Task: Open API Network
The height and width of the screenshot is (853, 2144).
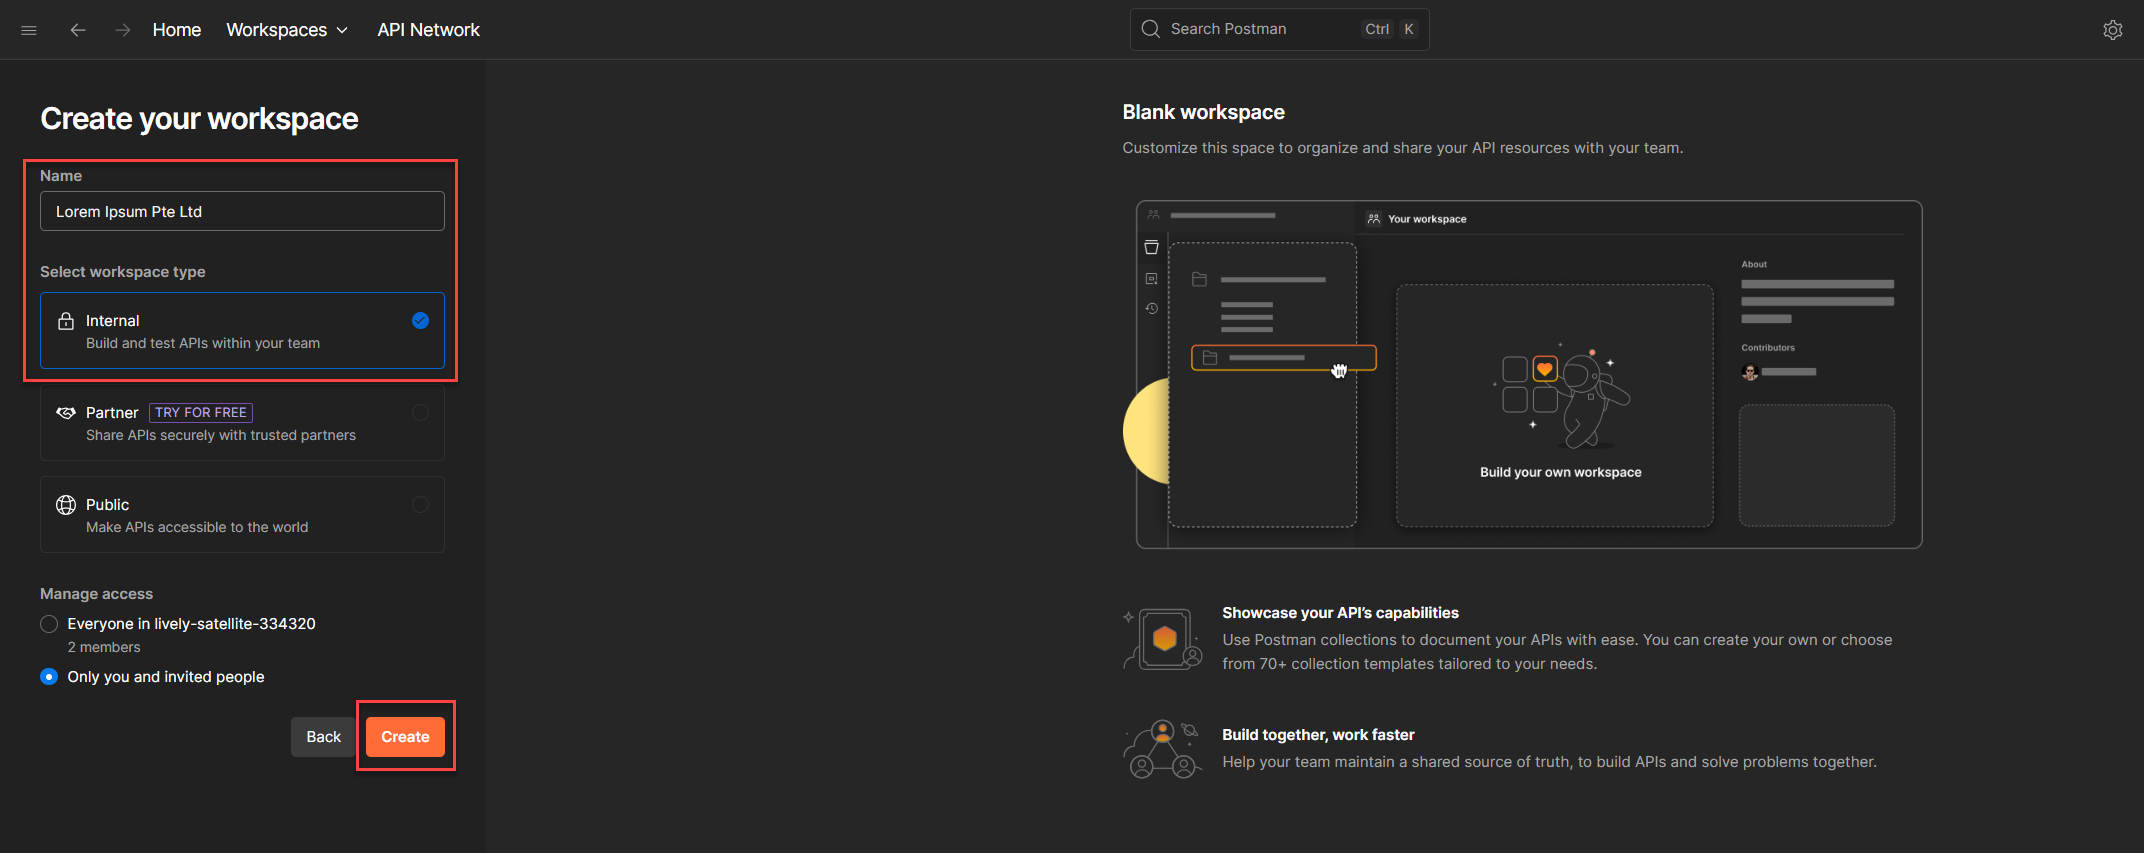Action: (428, 30)
